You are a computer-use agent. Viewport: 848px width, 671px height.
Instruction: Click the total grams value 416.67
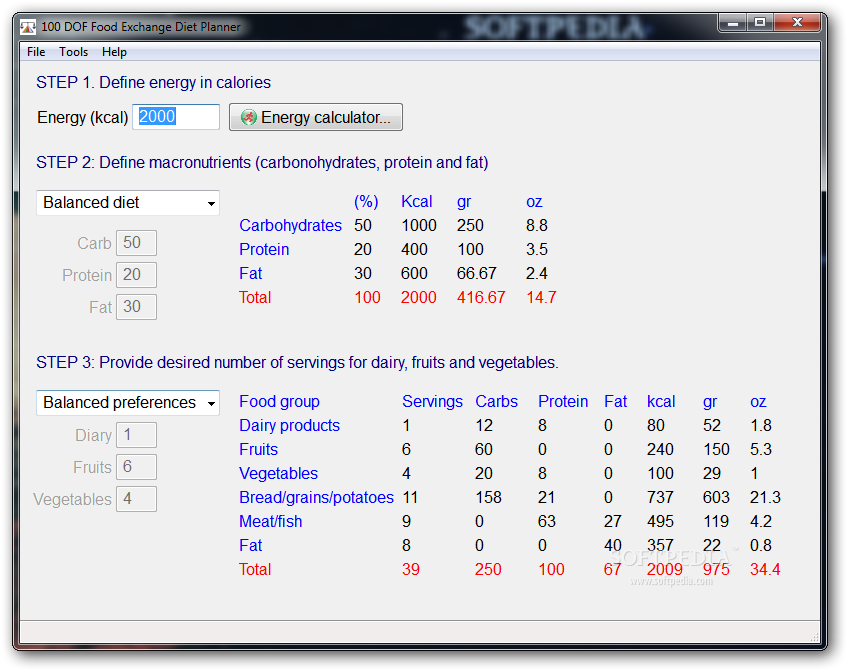click(x=481, y=297)
